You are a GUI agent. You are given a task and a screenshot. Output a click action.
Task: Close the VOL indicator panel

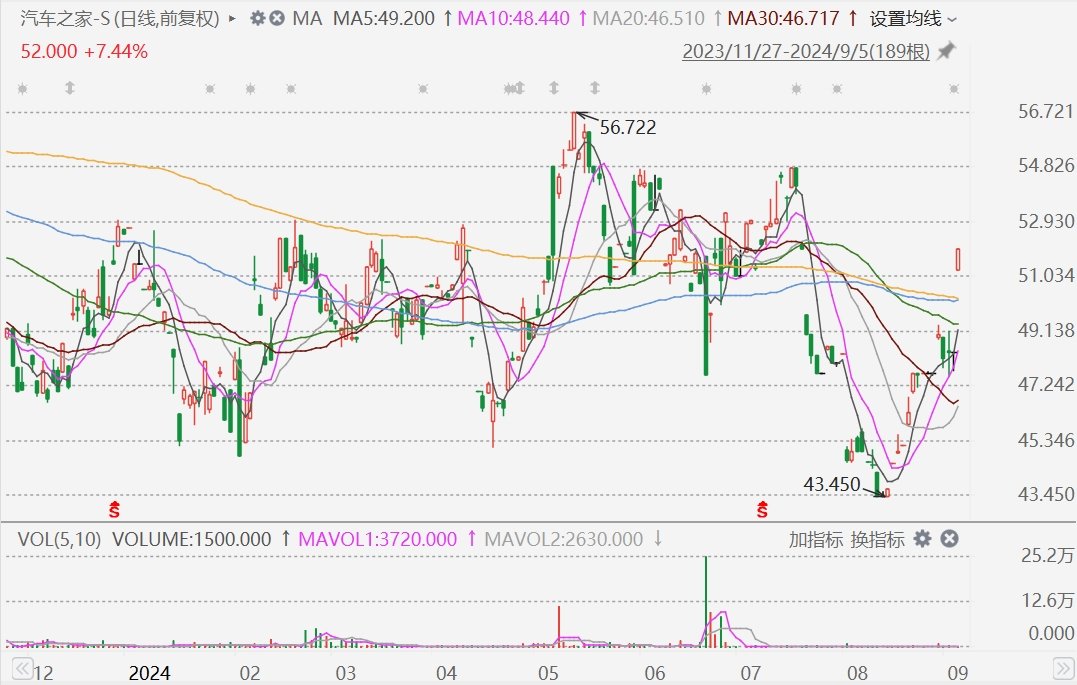pyautogui.click(x=949, y=539)
